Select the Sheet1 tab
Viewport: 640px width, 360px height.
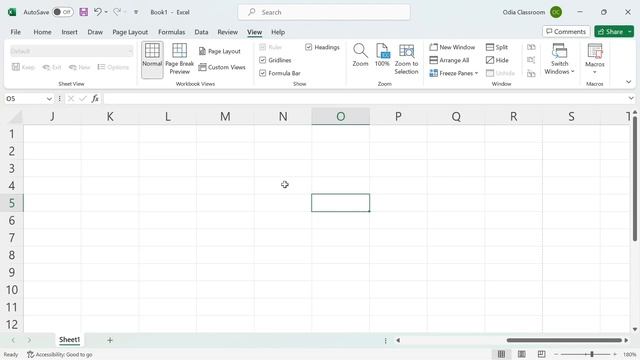[69, 340]
